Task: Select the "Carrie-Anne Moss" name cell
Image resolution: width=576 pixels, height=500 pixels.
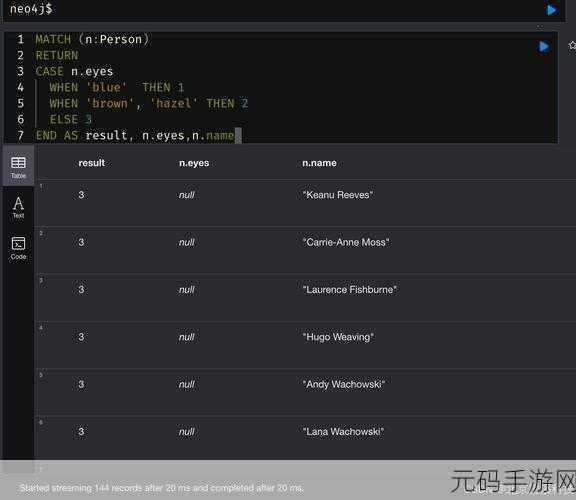Action: pos(346,242)
